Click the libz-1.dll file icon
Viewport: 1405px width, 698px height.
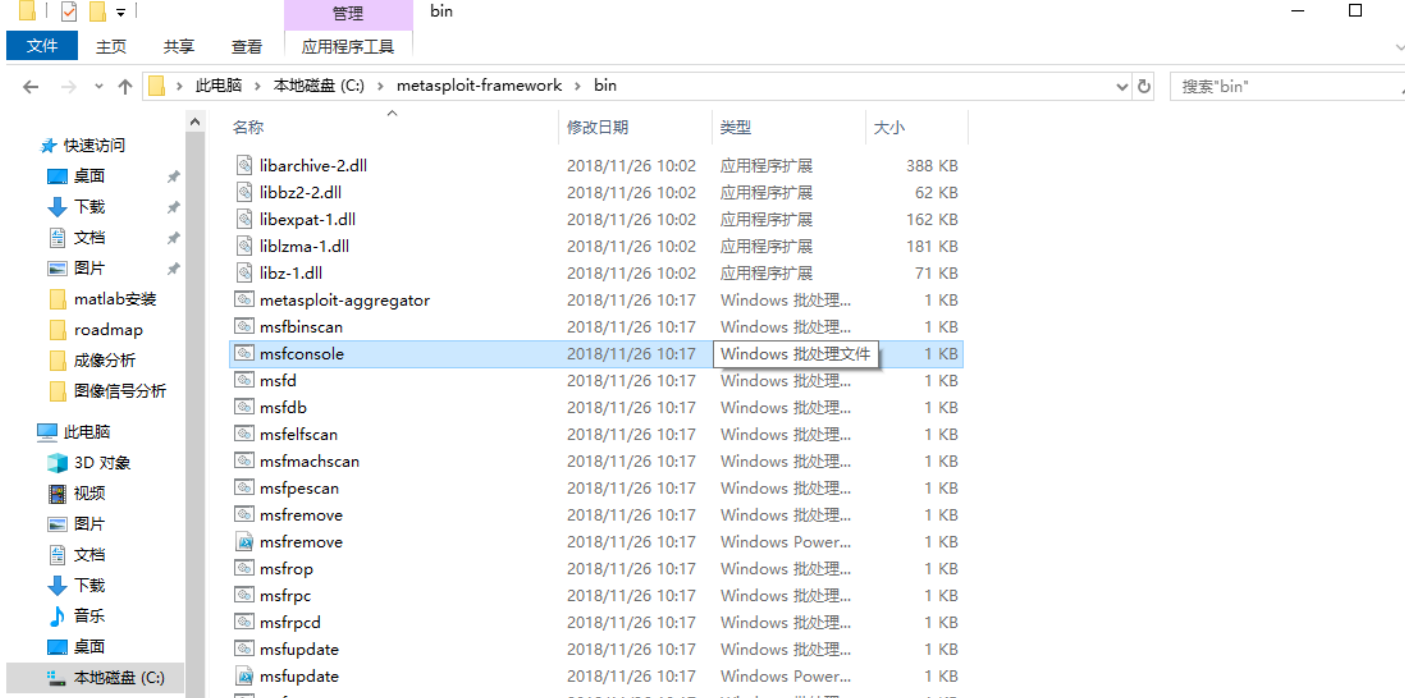244,273
